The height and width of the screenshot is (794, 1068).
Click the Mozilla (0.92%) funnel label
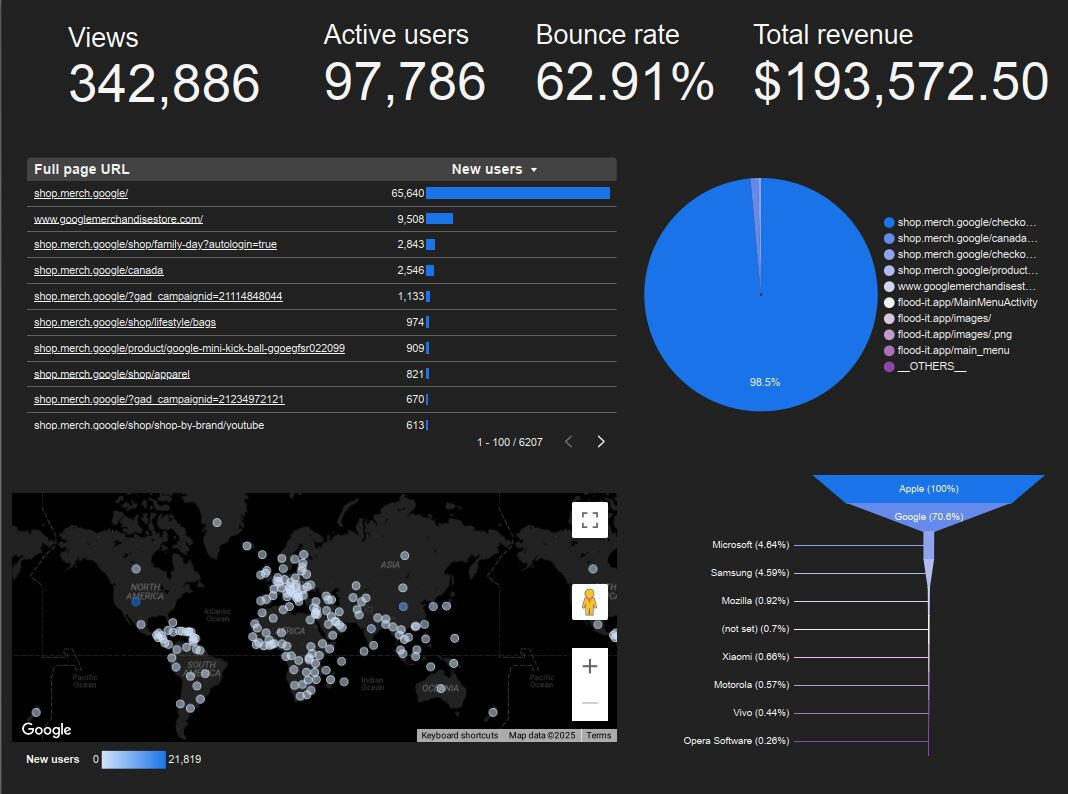click(755, 601)
